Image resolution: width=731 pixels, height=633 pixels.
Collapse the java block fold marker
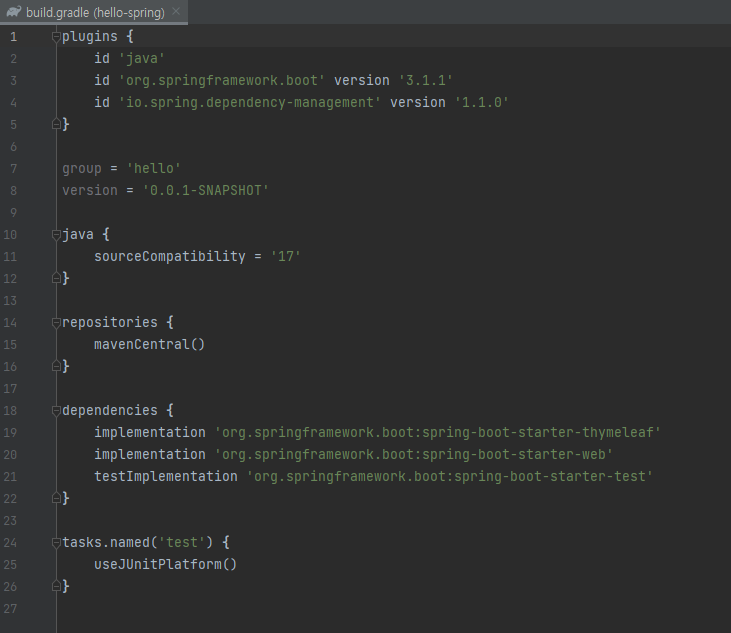[56, 234]
